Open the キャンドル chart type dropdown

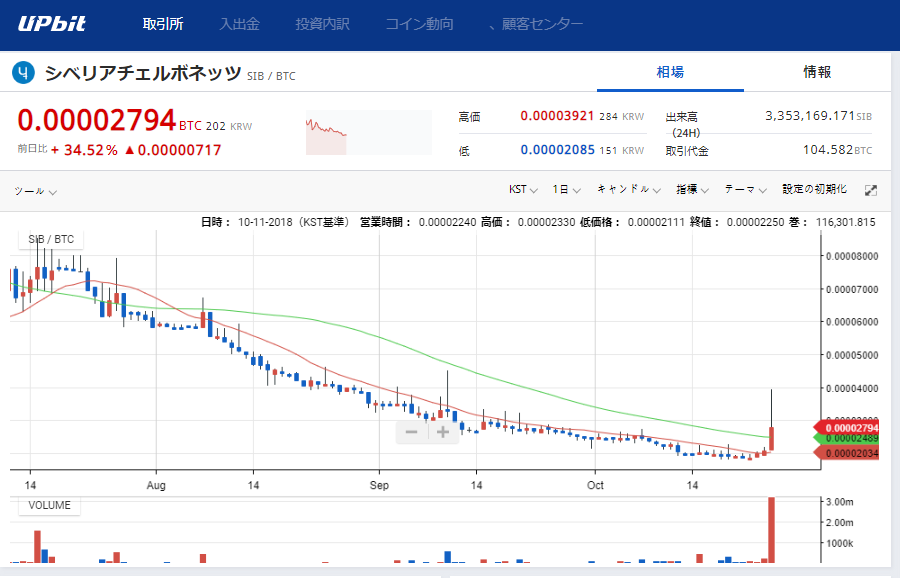pos(628,190)
